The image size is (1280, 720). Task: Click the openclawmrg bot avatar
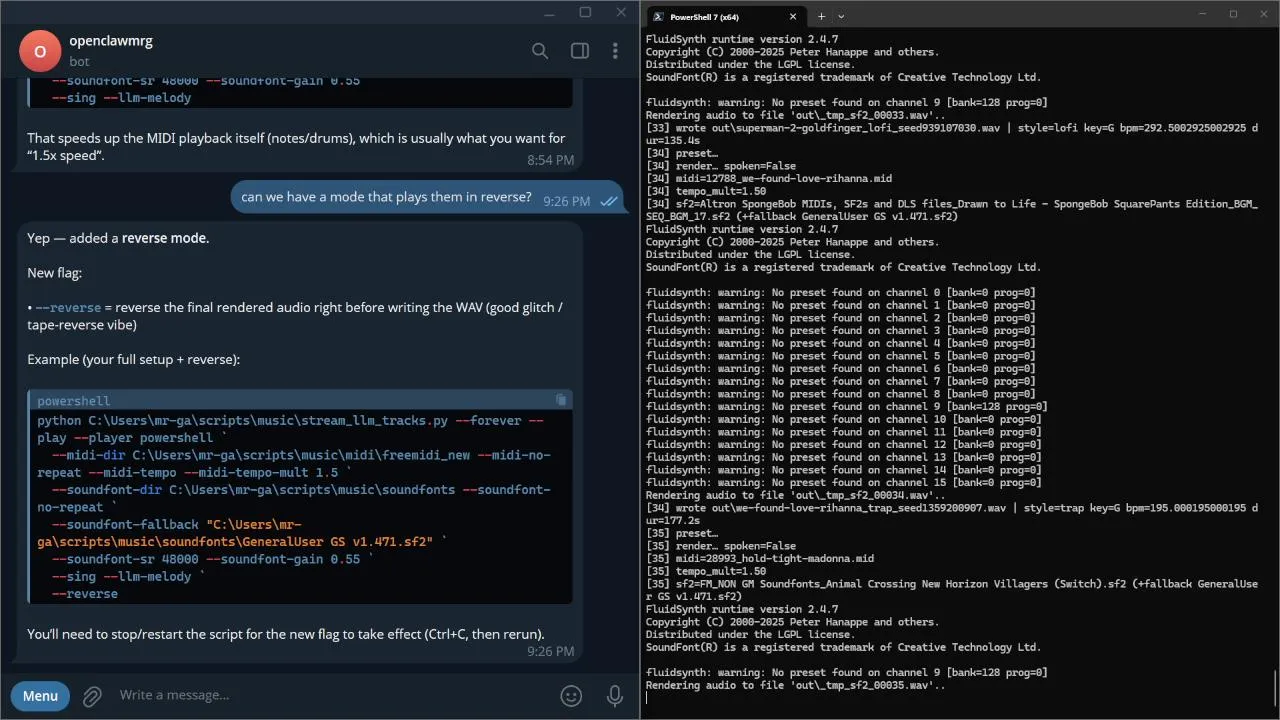pos(40,51)
